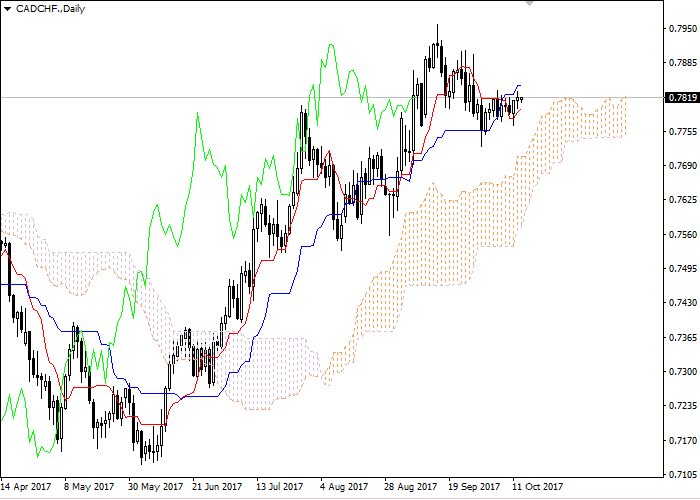
Task: Click the 0.7950 price axis label
Action: (x=682, y=29)
